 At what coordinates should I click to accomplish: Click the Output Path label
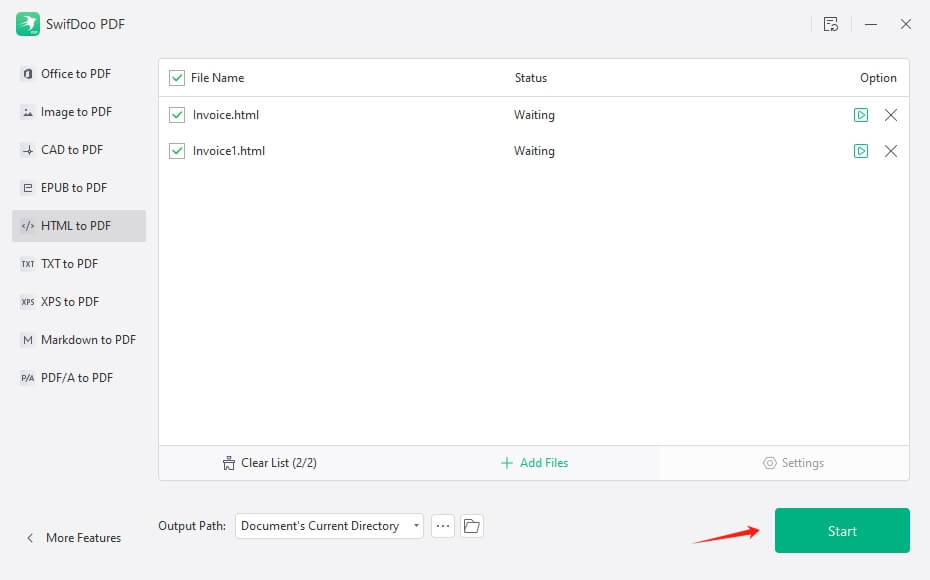[192, 526]
